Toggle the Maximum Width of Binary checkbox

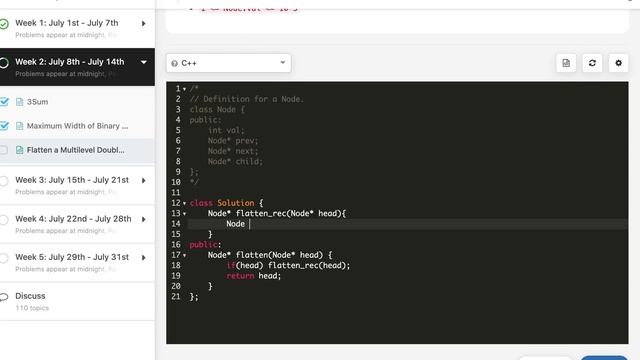(x=4, y=126)
